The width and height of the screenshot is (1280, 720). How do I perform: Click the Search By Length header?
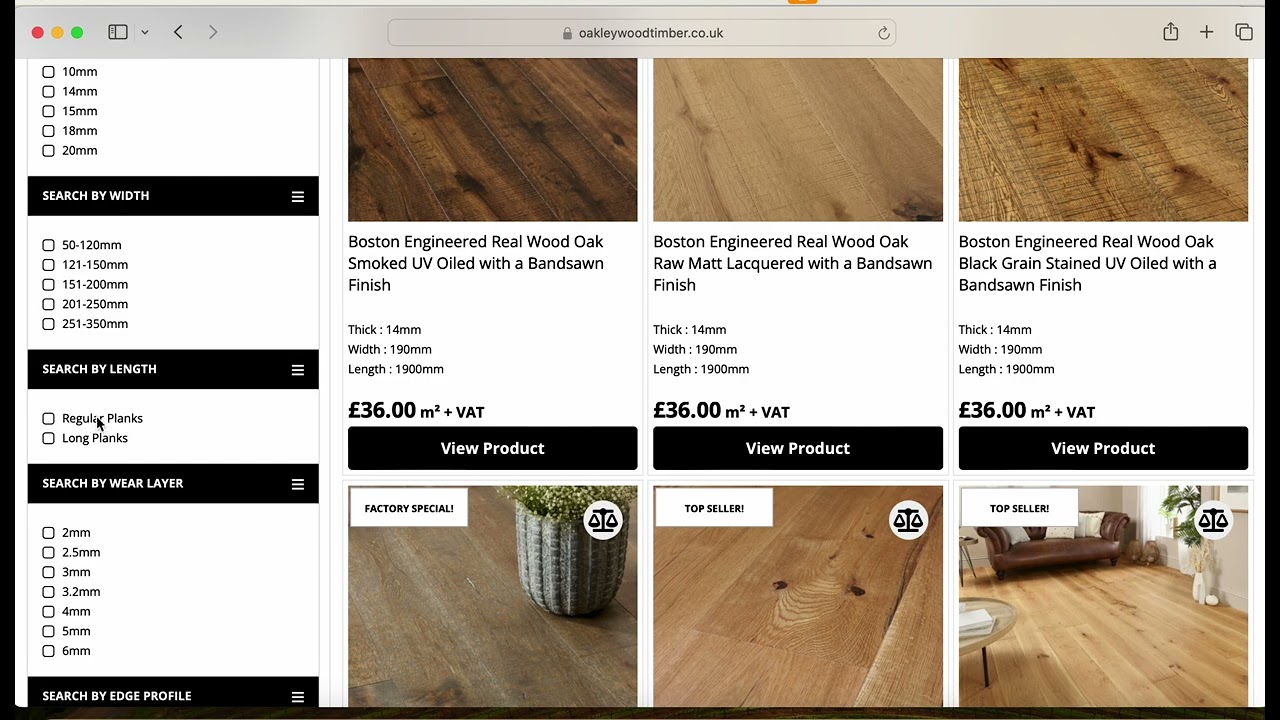[x=173, y=369]
